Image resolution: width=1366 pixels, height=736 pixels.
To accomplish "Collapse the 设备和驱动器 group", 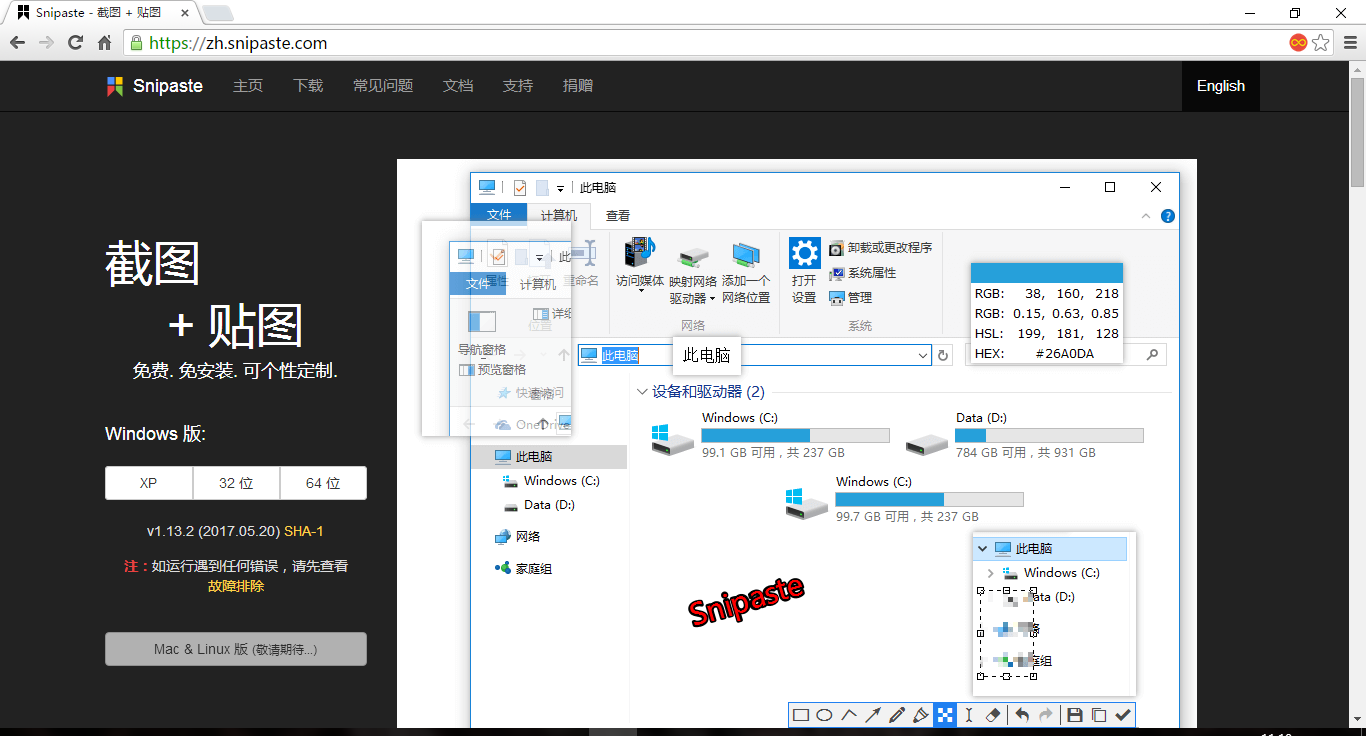I will click(x=642, y=392).
